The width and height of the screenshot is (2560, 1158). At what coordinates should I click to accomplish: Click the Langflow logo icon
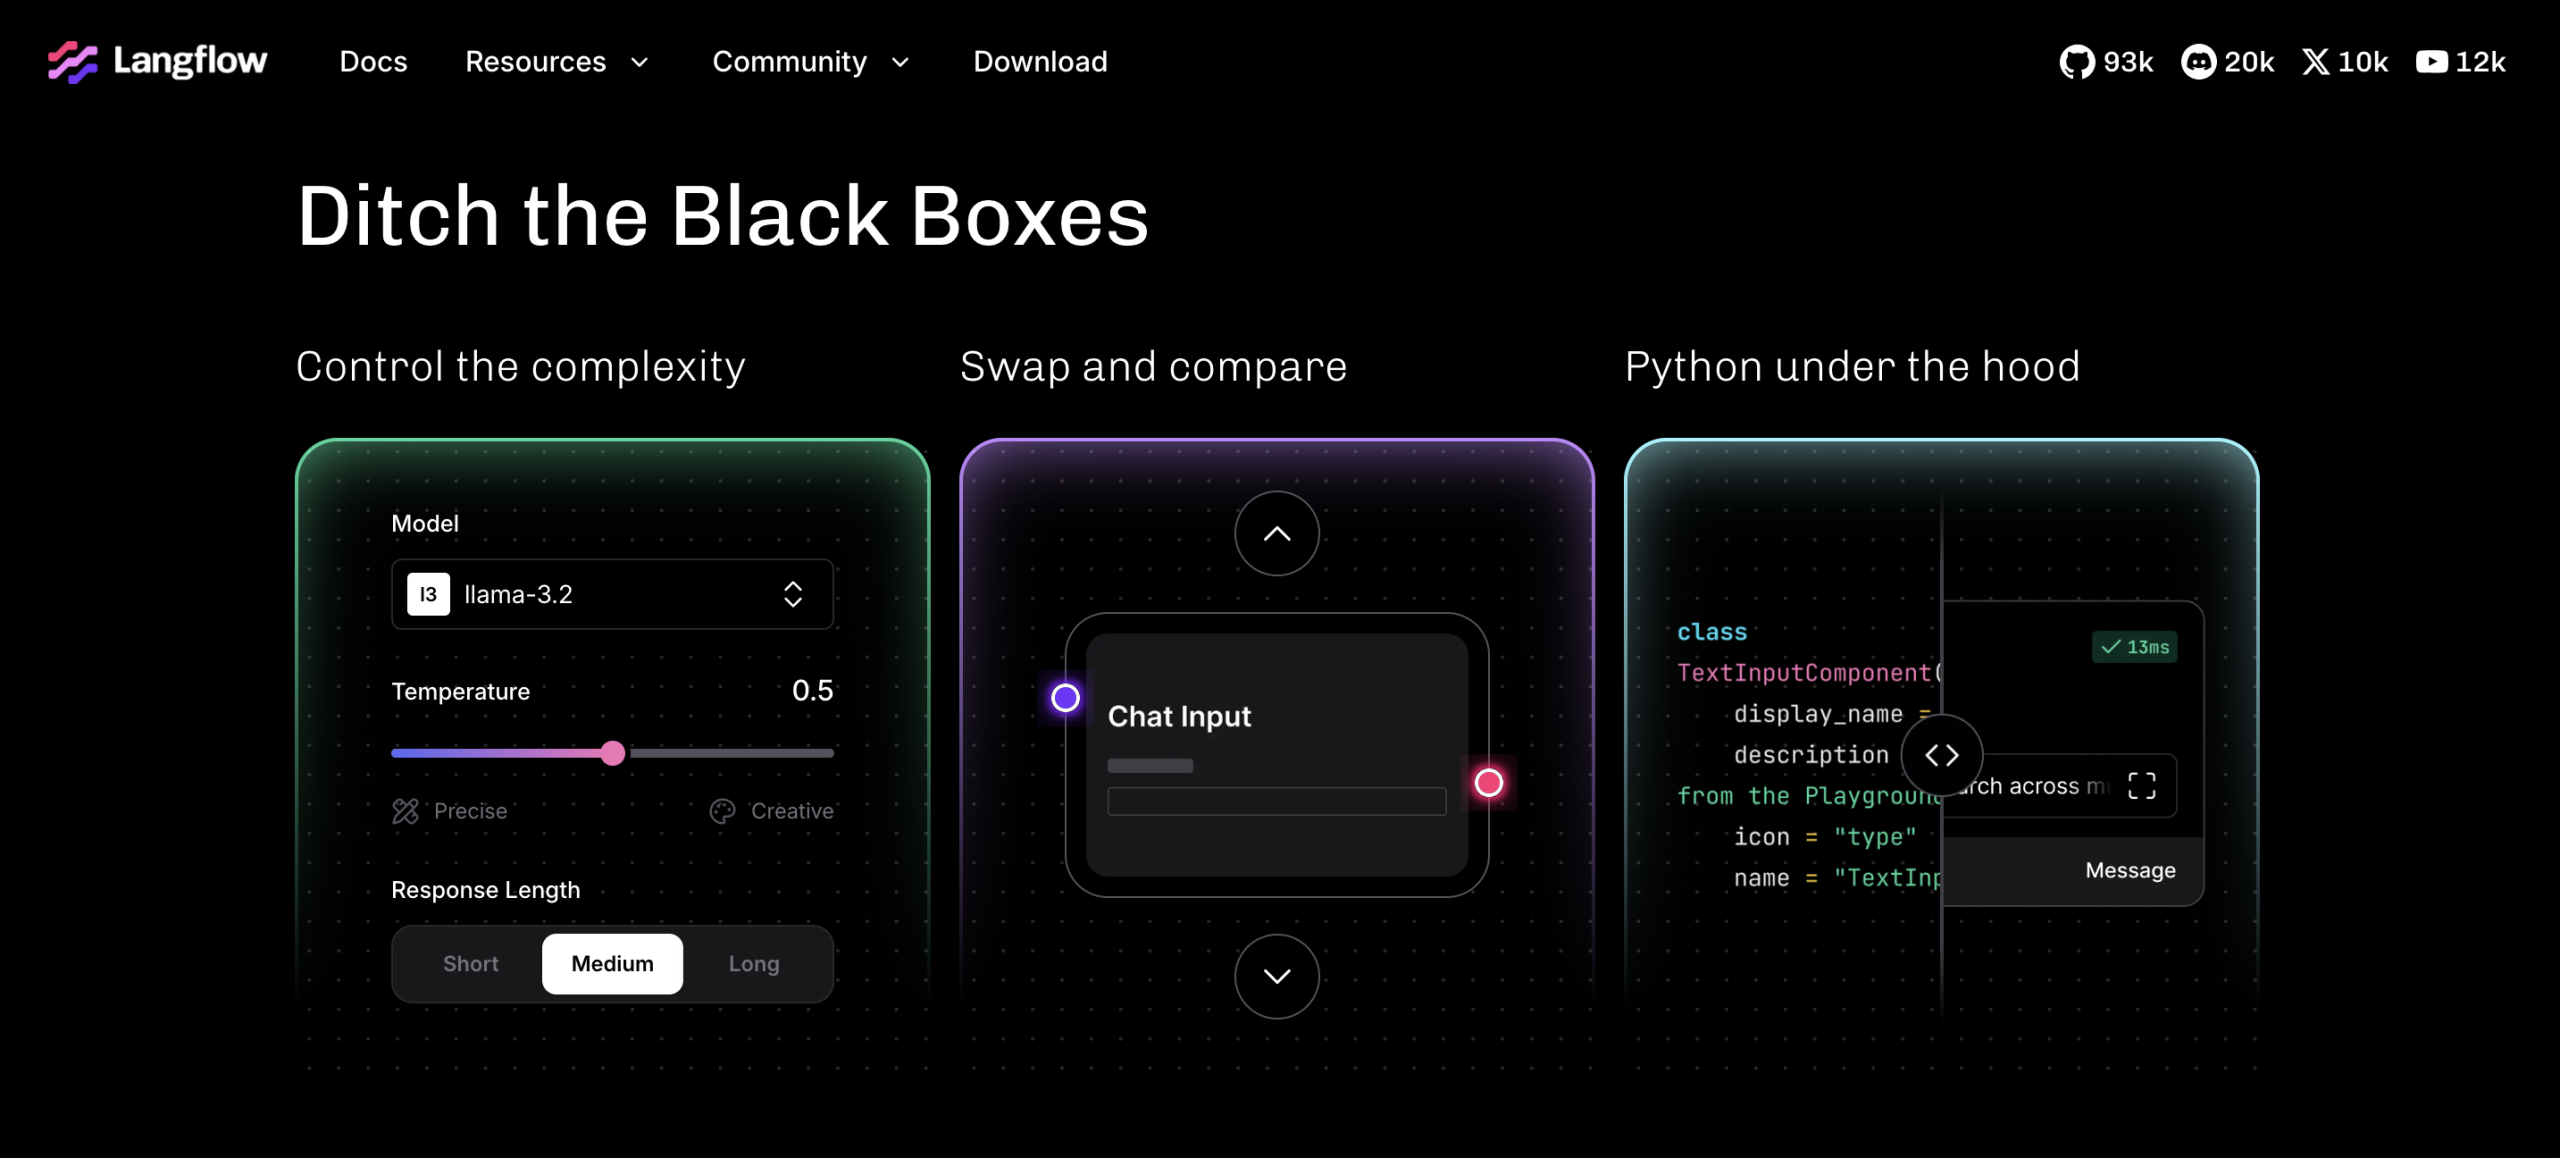[73, 62]
